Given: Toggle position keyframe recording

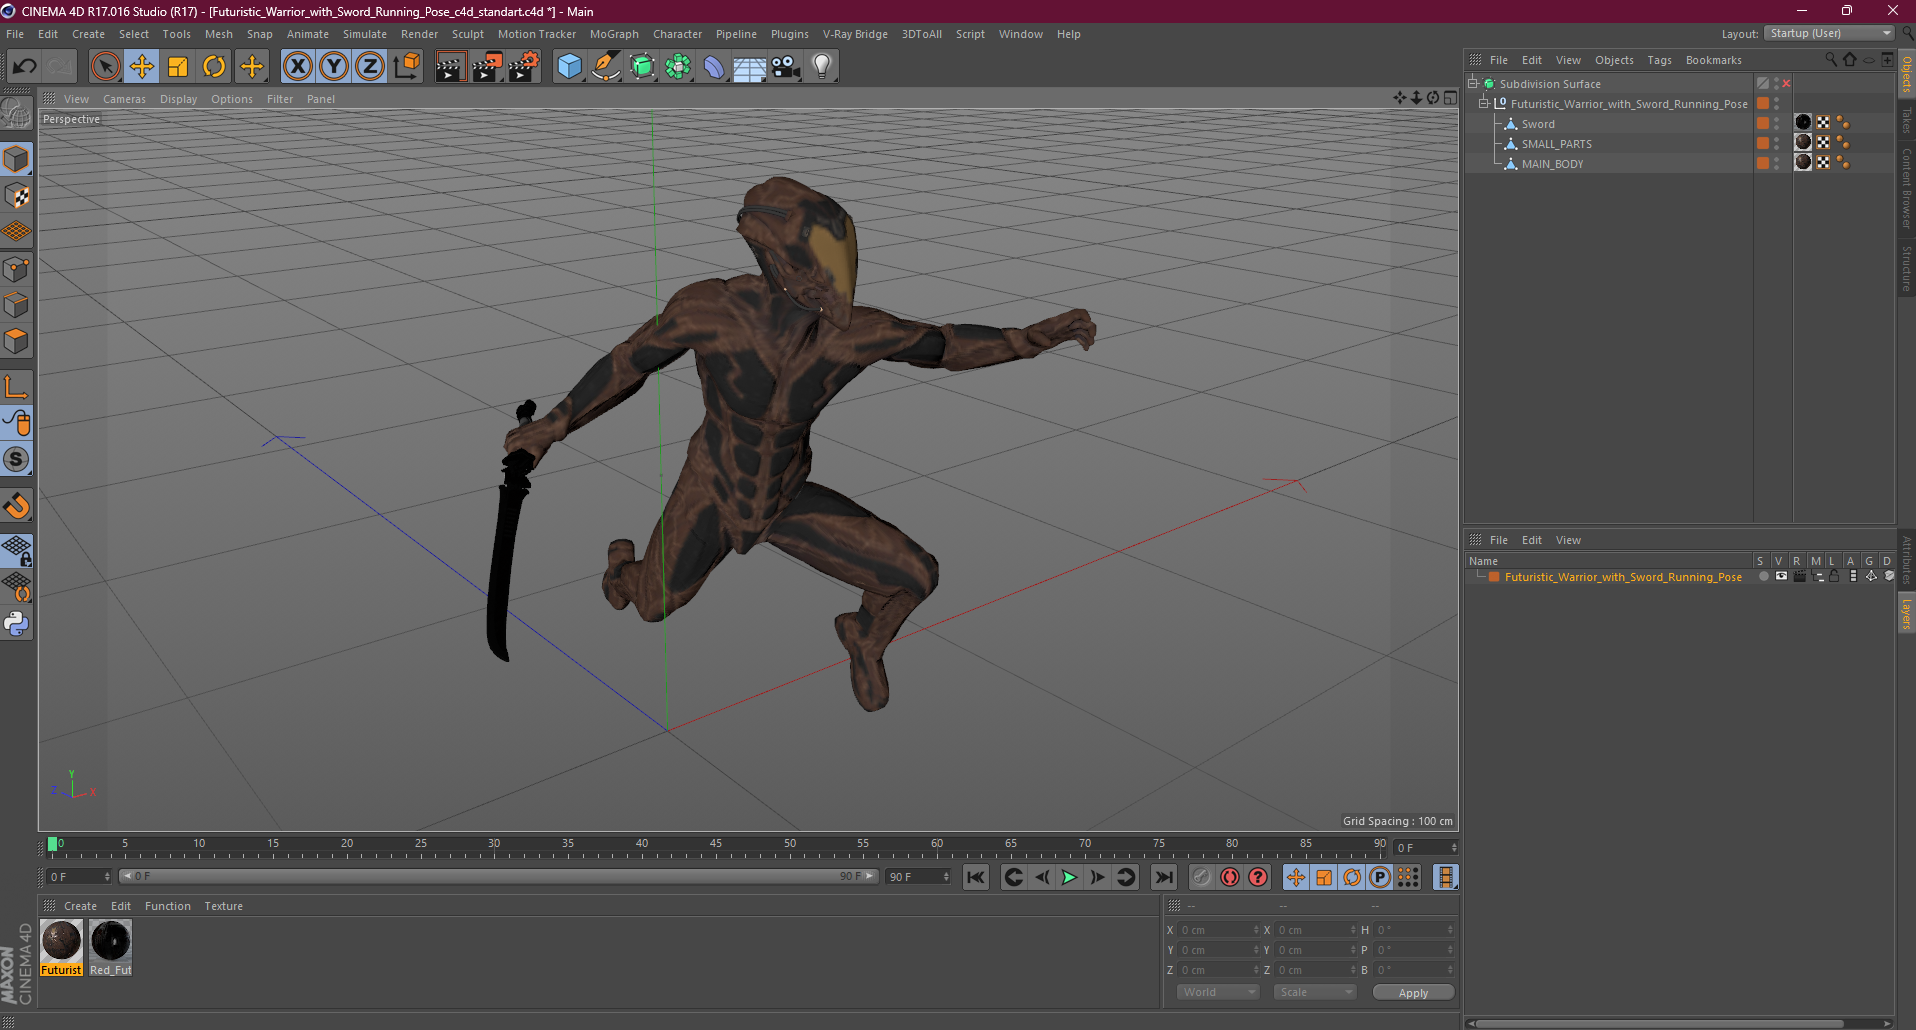Looking at the screenshot, I should click(x=1296, y=877).
